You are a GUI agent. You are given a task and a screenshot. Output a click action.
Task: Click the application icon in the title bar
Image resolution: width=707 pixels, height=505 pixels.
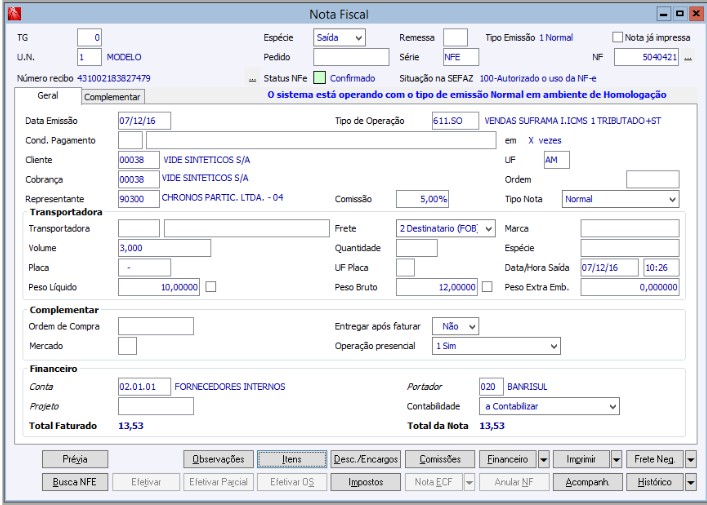(13, 14)
